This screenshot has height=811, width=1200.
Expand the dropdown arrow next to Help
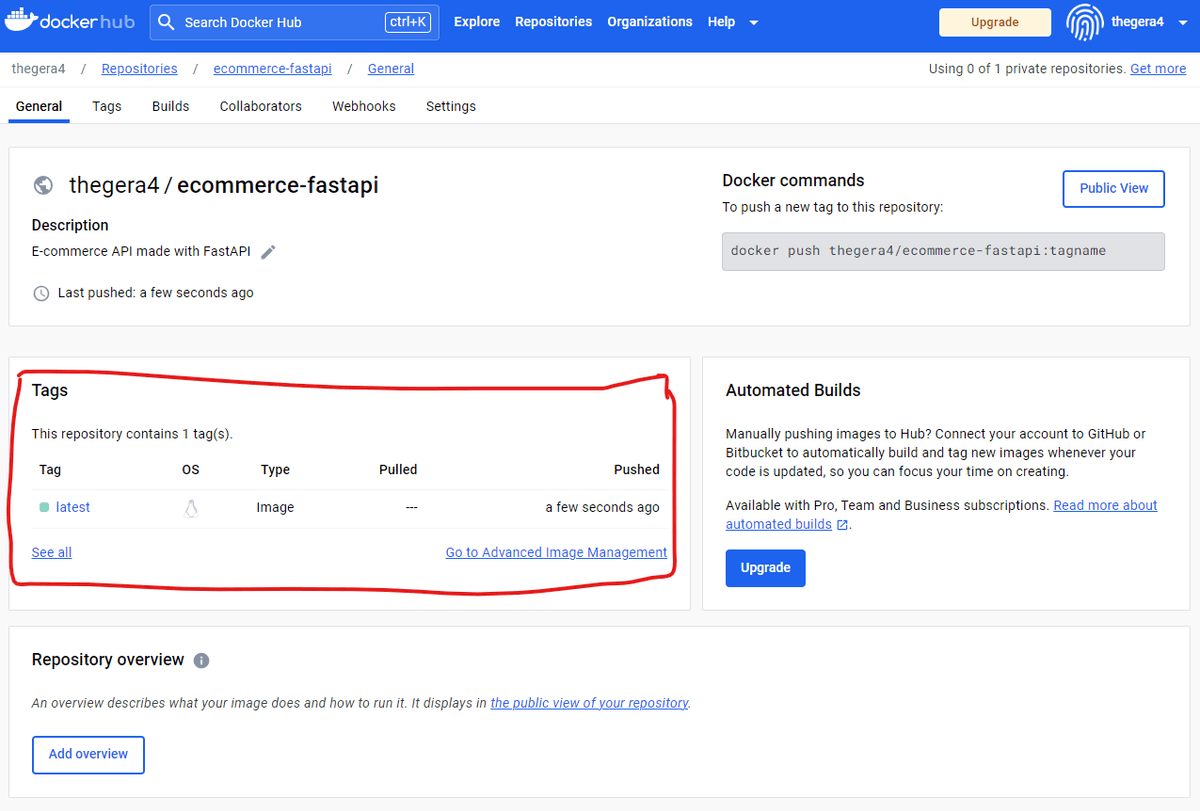[x=753, y=22]
